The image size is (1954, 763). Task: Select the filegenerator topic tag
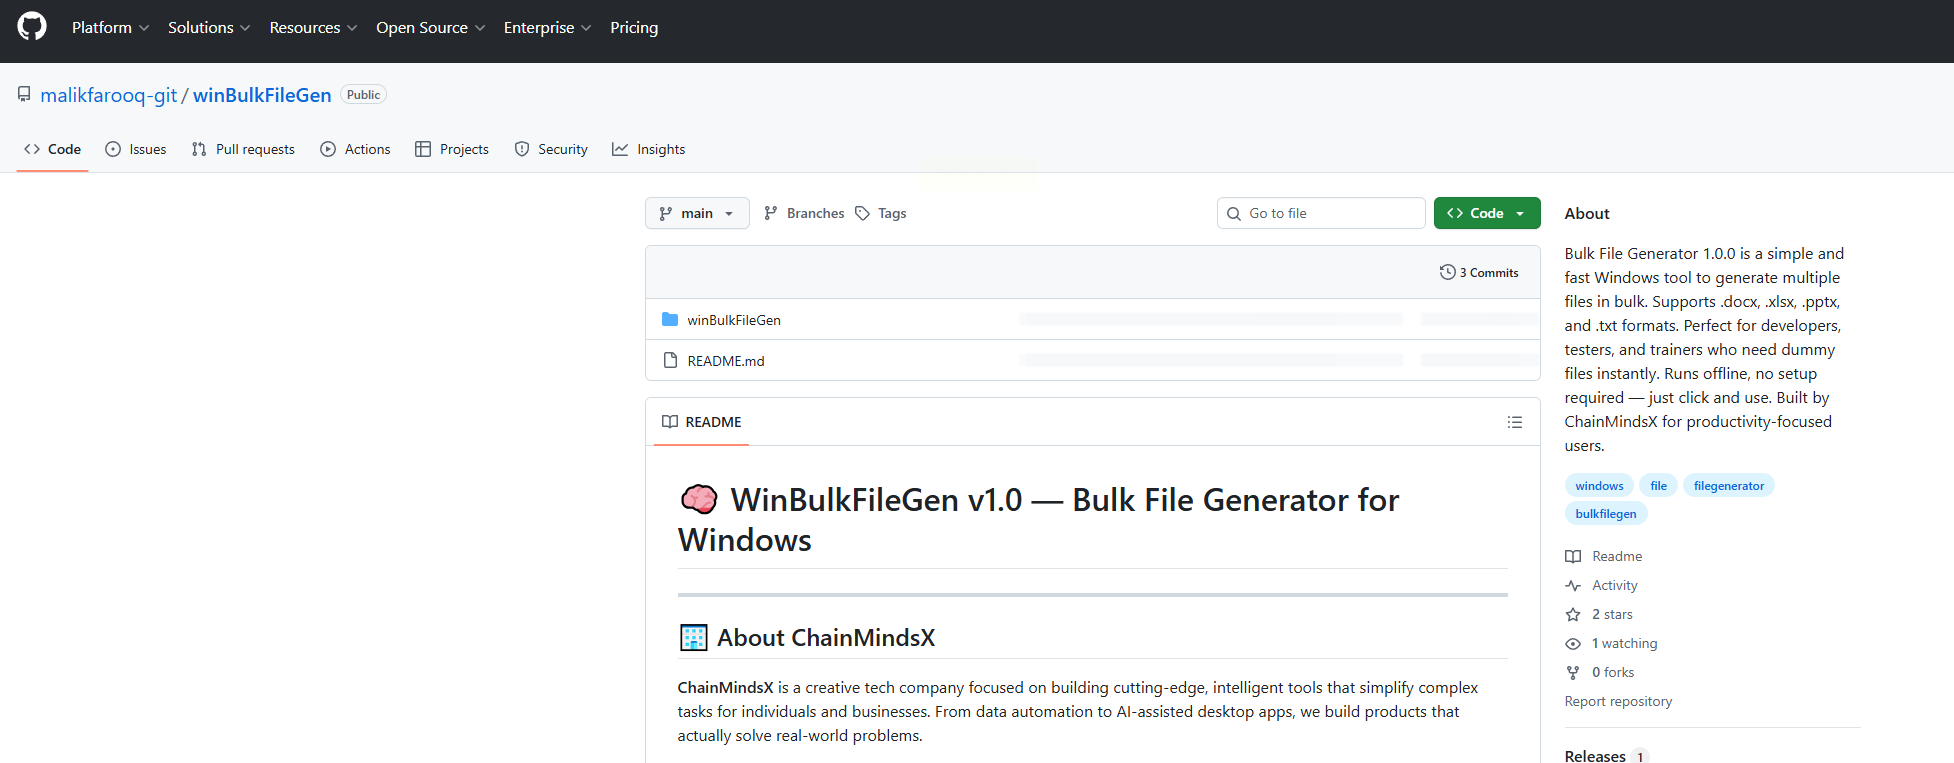coord(1728,486)
